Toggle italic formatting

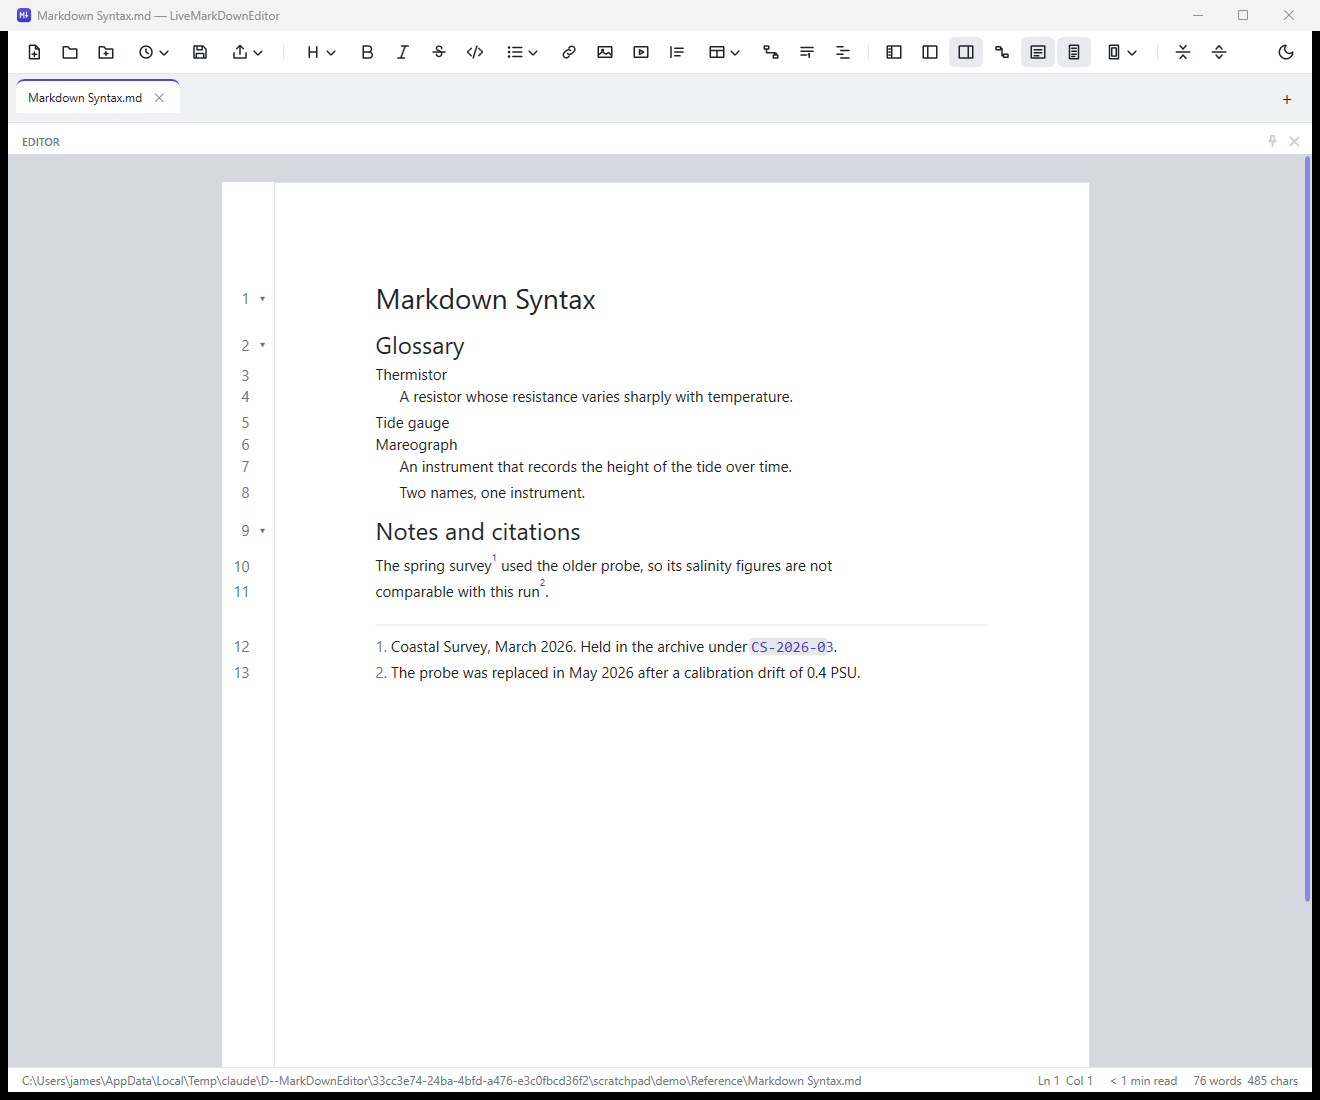coord(403,52)
